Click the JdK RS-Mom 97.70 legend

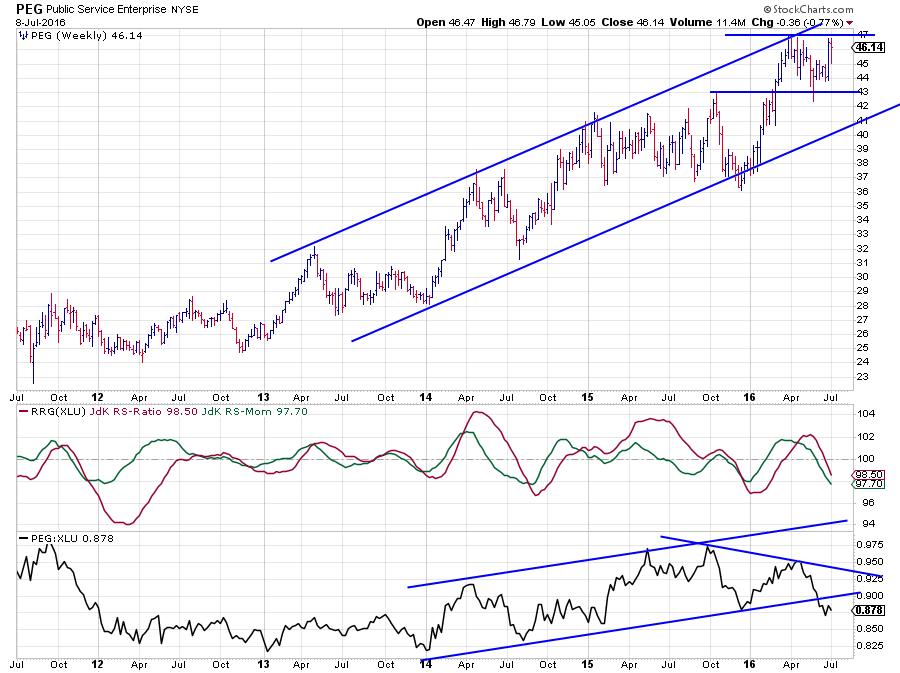255,411
